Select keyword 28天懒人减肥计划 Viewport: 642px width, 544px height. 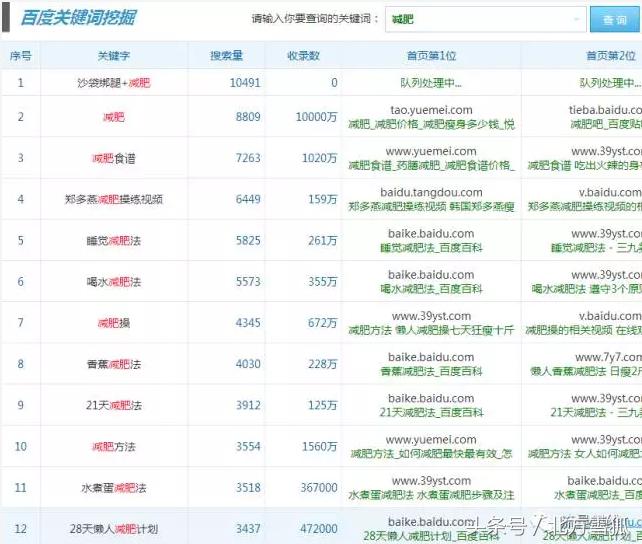click(x=114, y=529)
